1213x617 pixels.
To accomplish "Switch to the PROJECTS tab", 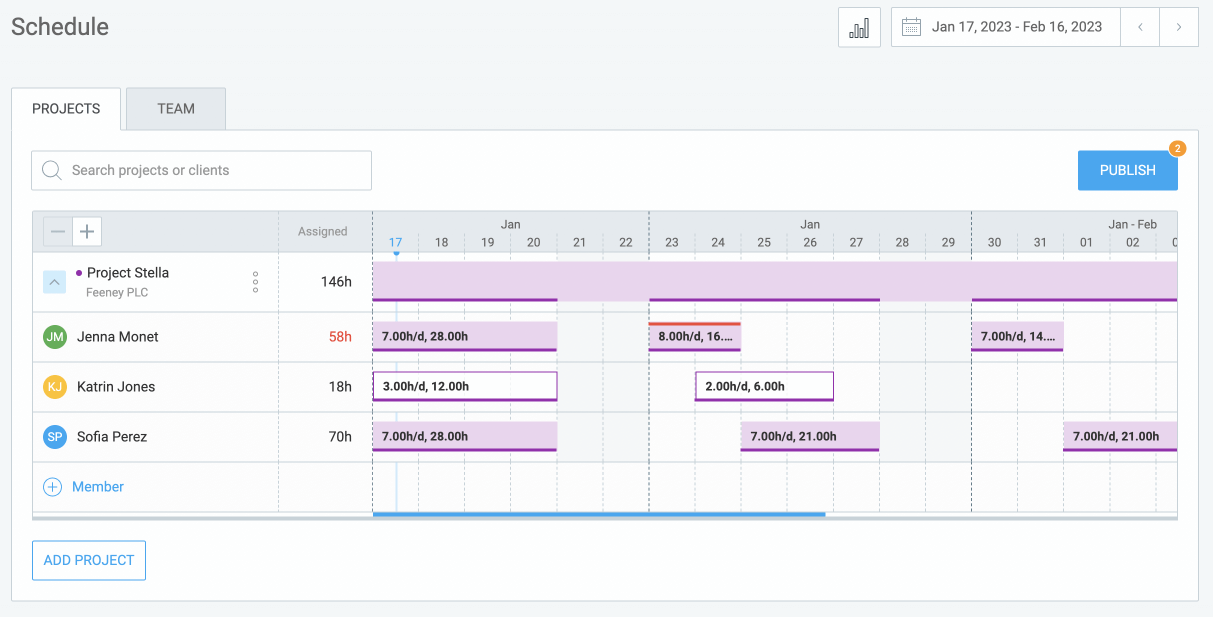I will click(66, 109).
